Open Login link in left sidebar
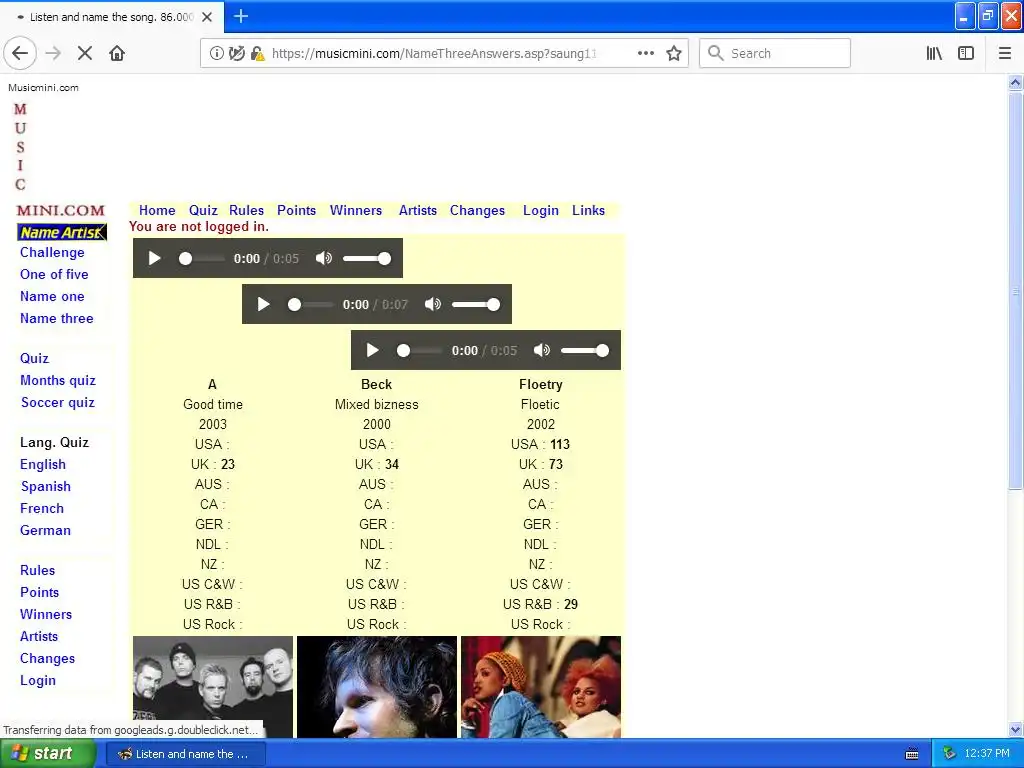Image resolution: width=1024 pixels, height=768 pixels. 38,680
